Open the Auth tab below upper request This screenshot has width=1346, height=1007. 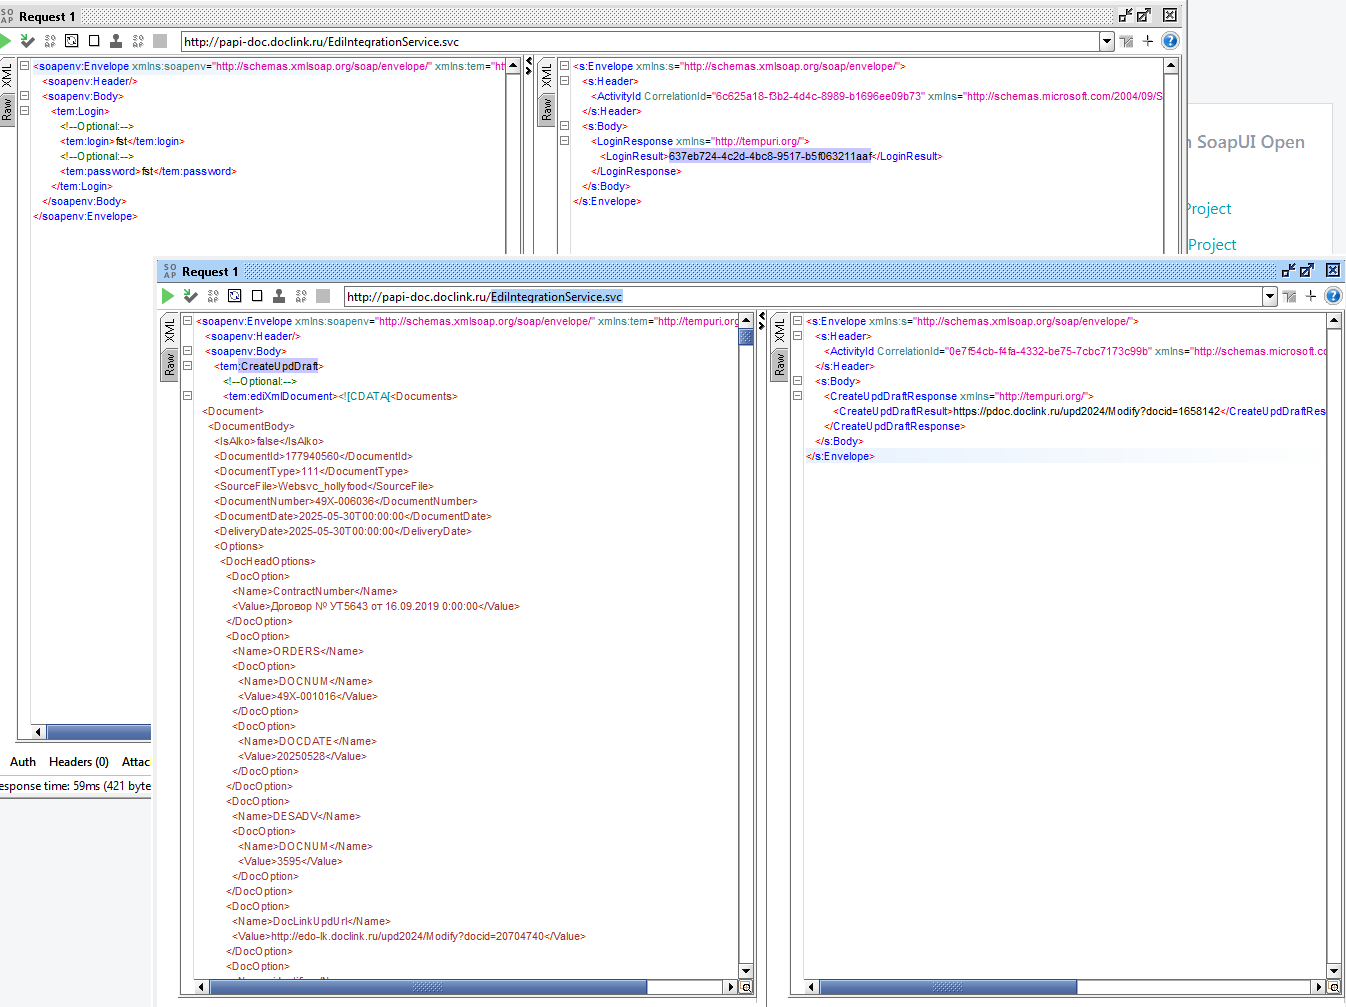pyautogui.click(x=23, y=762)
